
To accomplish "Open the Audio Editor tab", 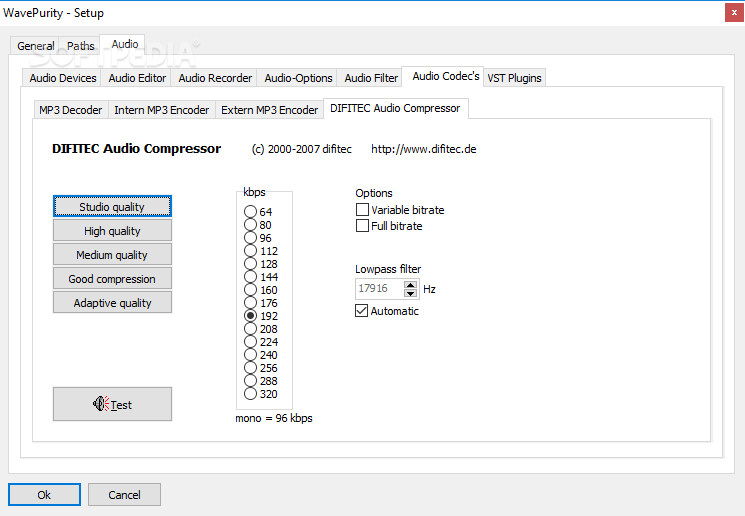I will point(137,78).
